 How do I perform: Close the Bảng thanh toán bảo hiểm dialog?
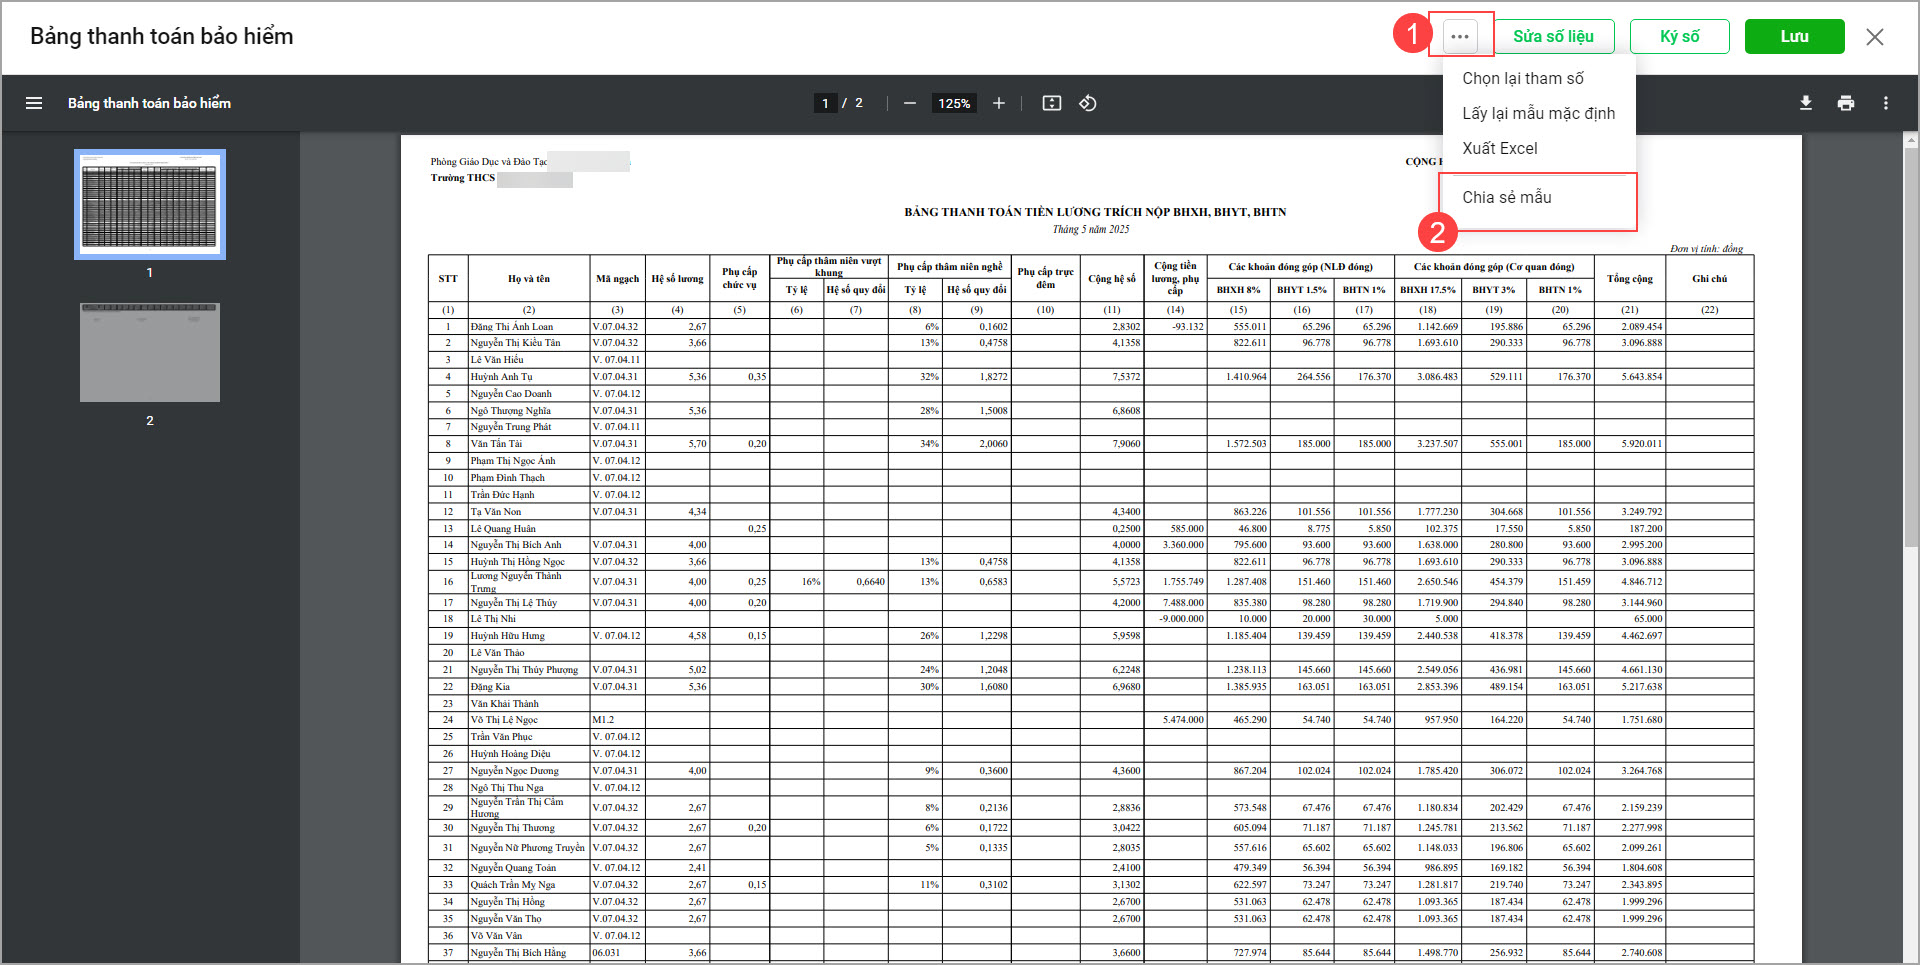1874,37
